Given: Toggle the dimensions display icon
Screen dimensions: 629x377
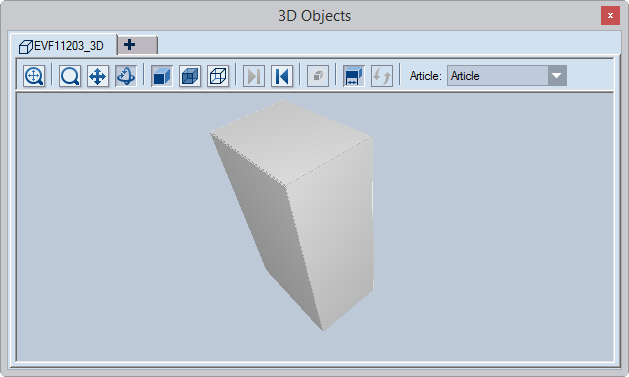Looking at the screenshot, I should [x=354, y=76].
